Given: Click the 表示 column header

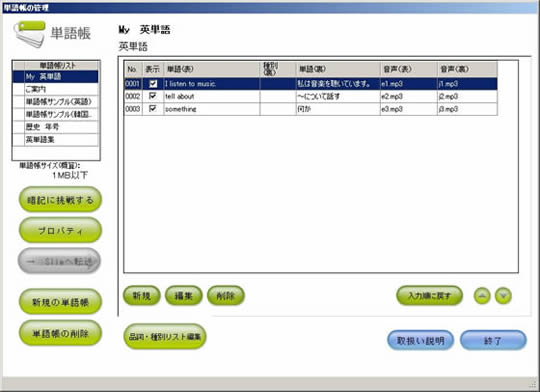Looking at the screenshot, I should coord(153,69).
